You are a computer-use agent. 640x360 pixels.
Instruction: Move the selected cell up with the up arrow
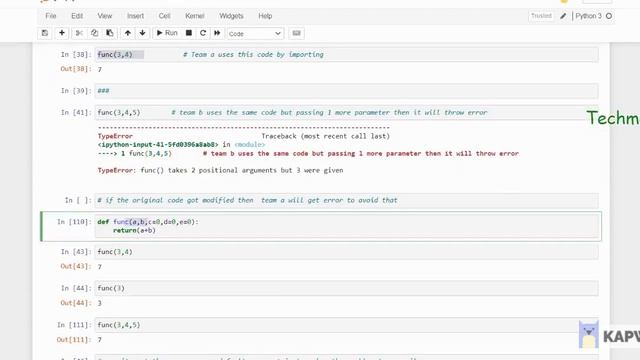click(x=128, y=33)
